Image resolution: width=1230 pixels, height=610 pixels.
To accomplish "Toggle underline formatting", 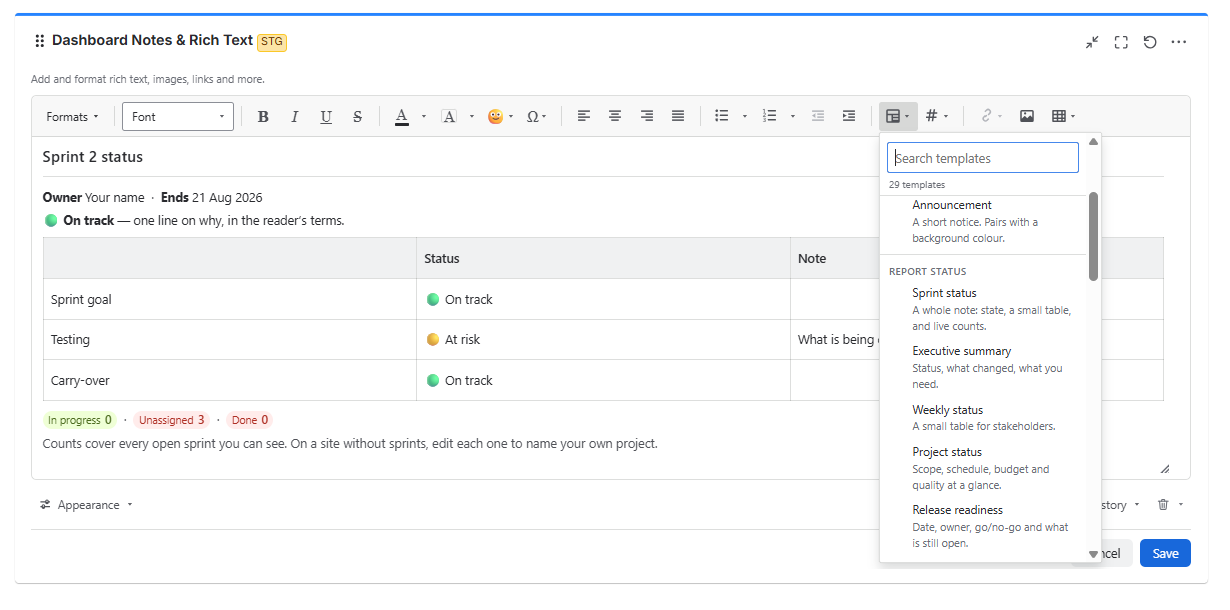I will click(326, 117).
